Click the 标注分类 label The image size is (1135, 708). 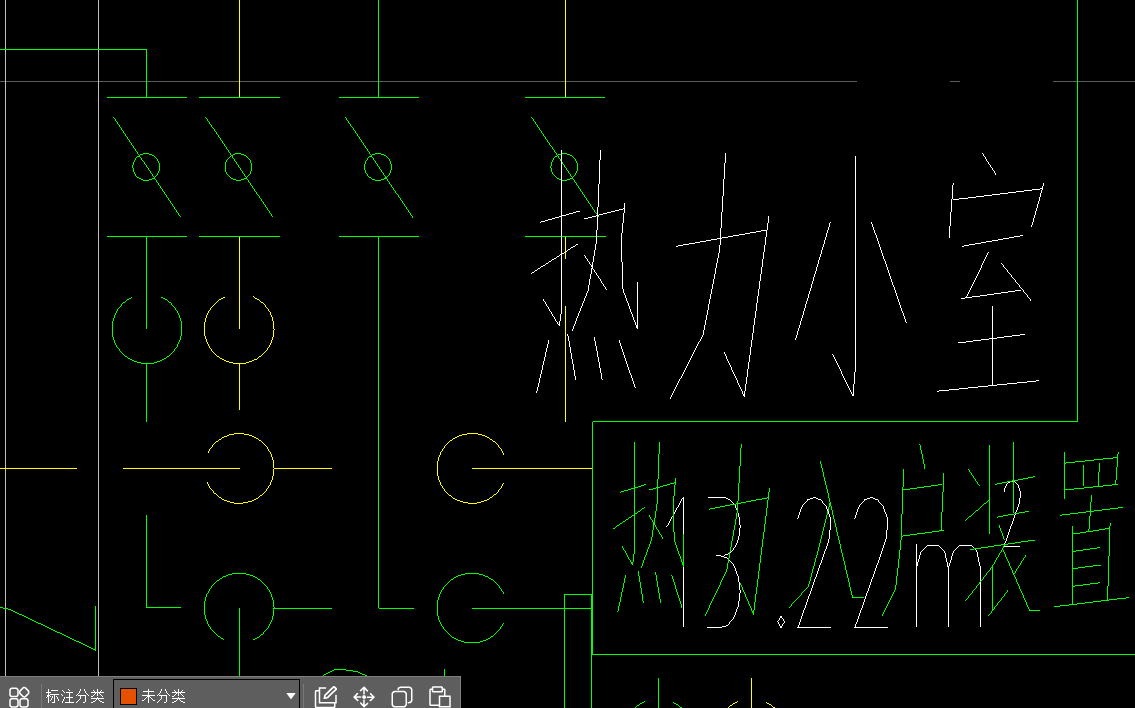coord(75,696)
